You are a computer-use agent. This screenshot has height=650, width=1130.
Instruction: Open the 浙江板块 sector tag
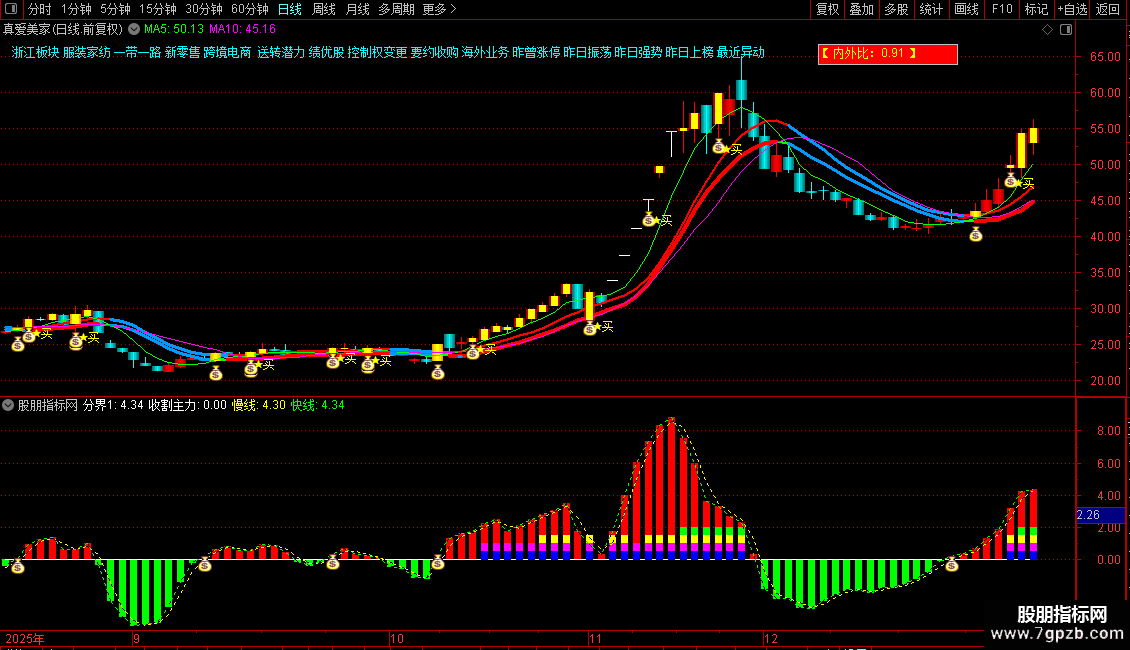click(35, 53)
